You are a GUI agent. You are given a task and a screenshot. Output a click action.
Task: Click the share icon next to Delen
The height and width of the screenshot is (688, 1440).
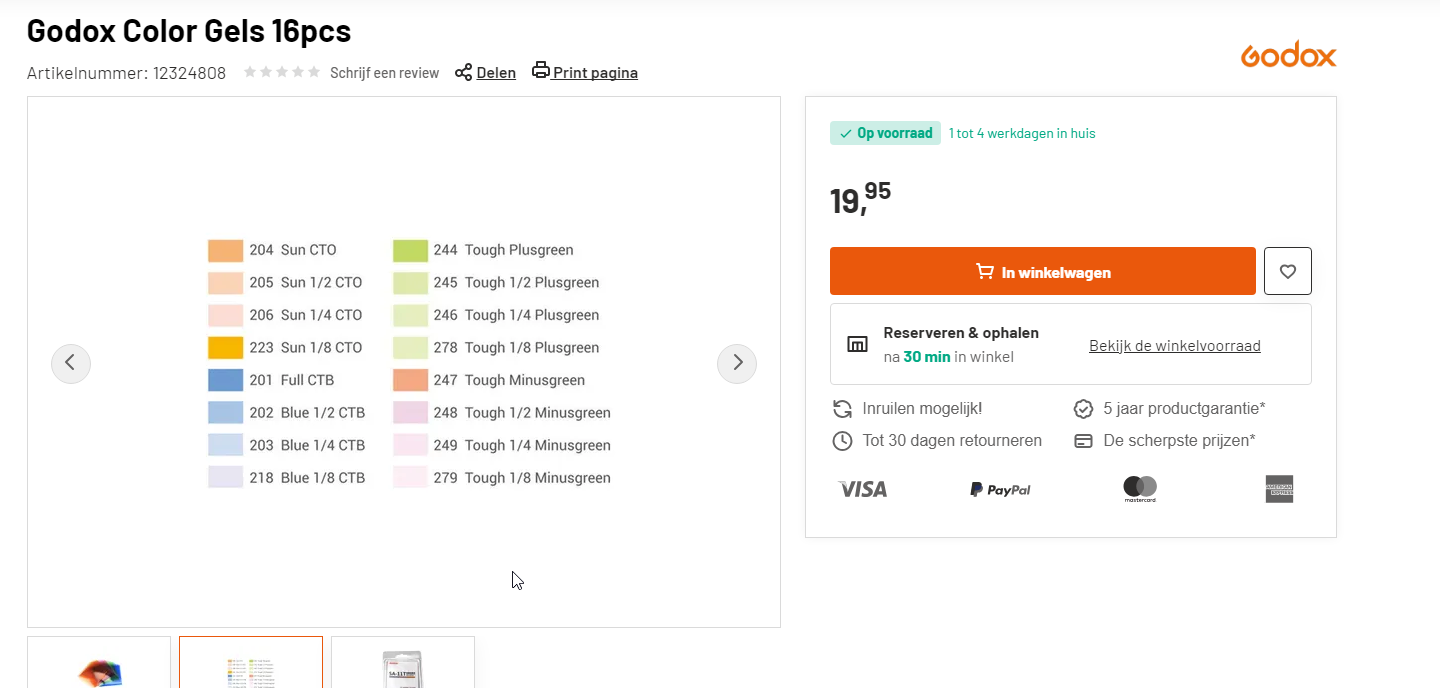(463, 72)
